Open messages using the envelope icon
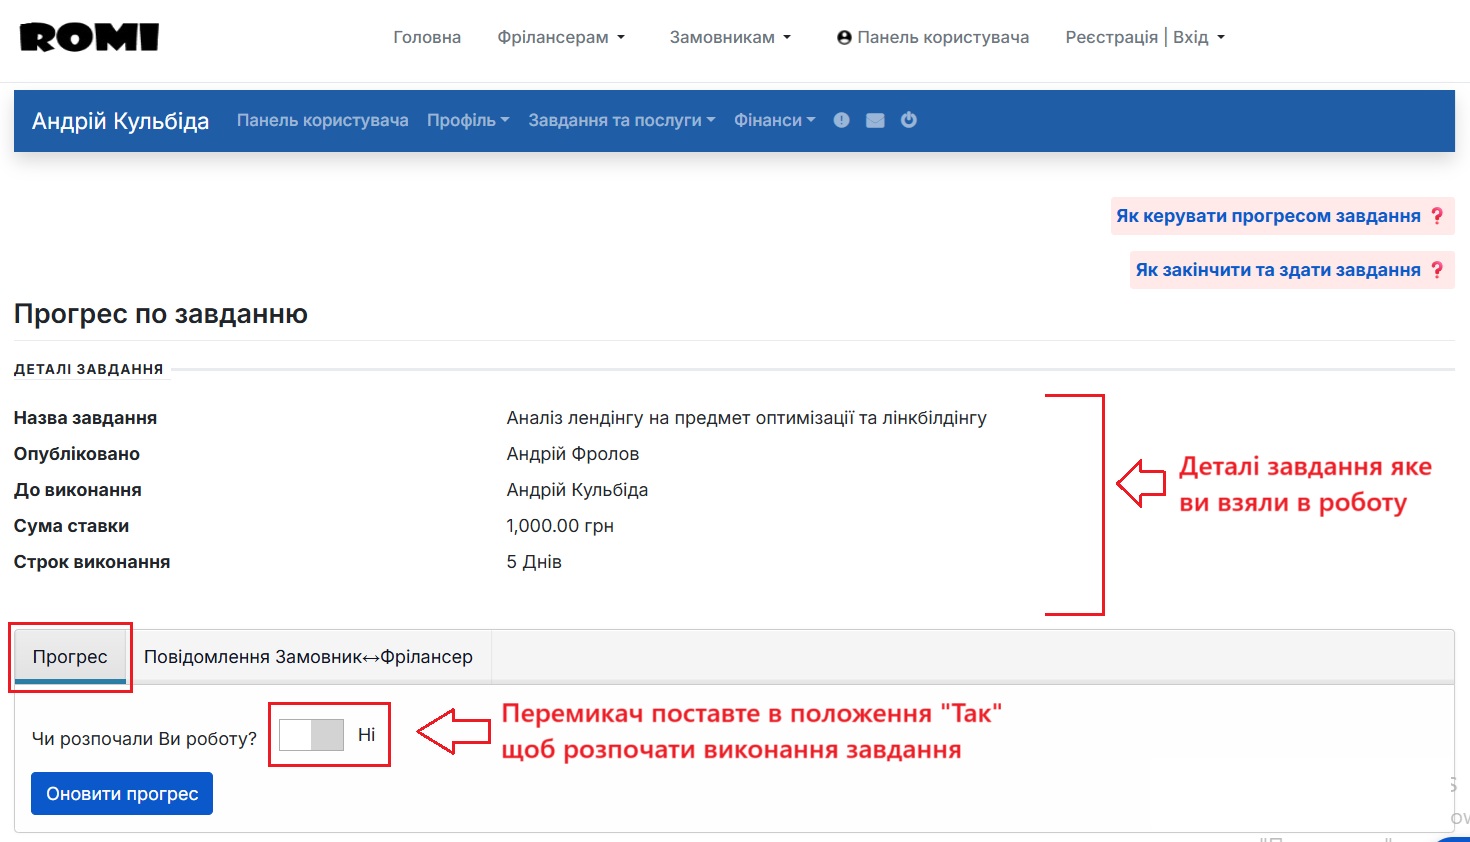 [x=875, y=120]
